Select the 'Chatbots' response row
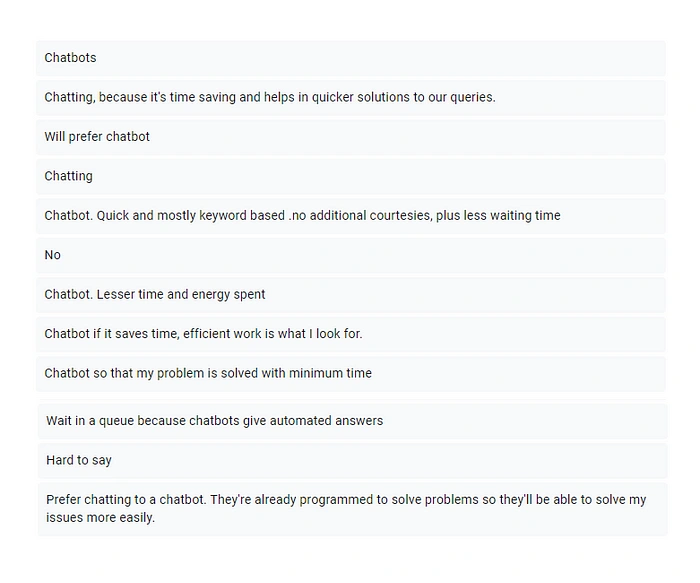This screenshot has height=583, width=700. [x=351, y=58]
